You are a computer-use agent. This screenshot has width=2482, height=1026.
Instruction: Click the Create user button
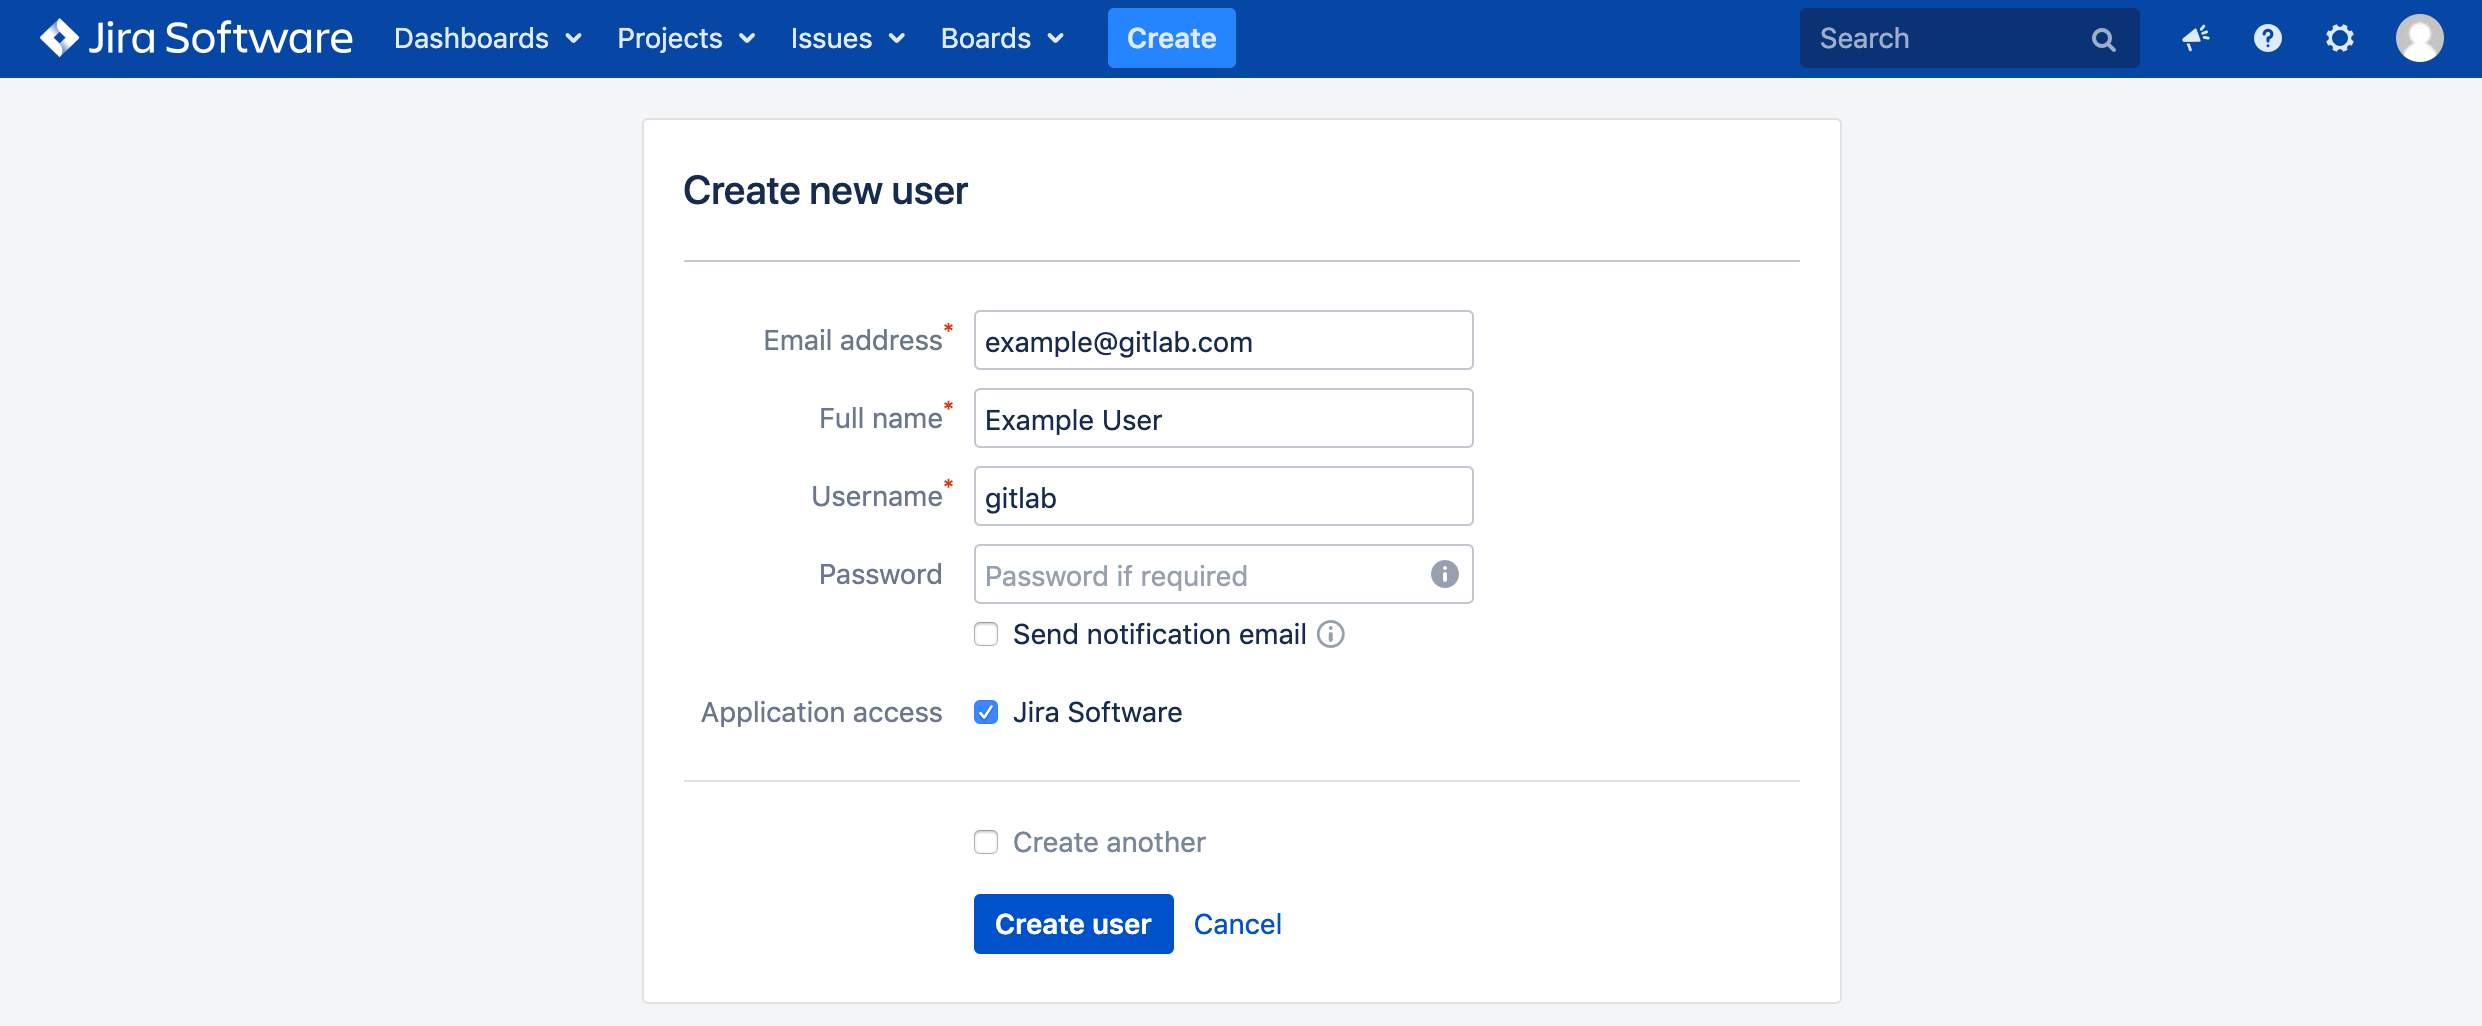pyautogui.click(x=1073, y=923)
